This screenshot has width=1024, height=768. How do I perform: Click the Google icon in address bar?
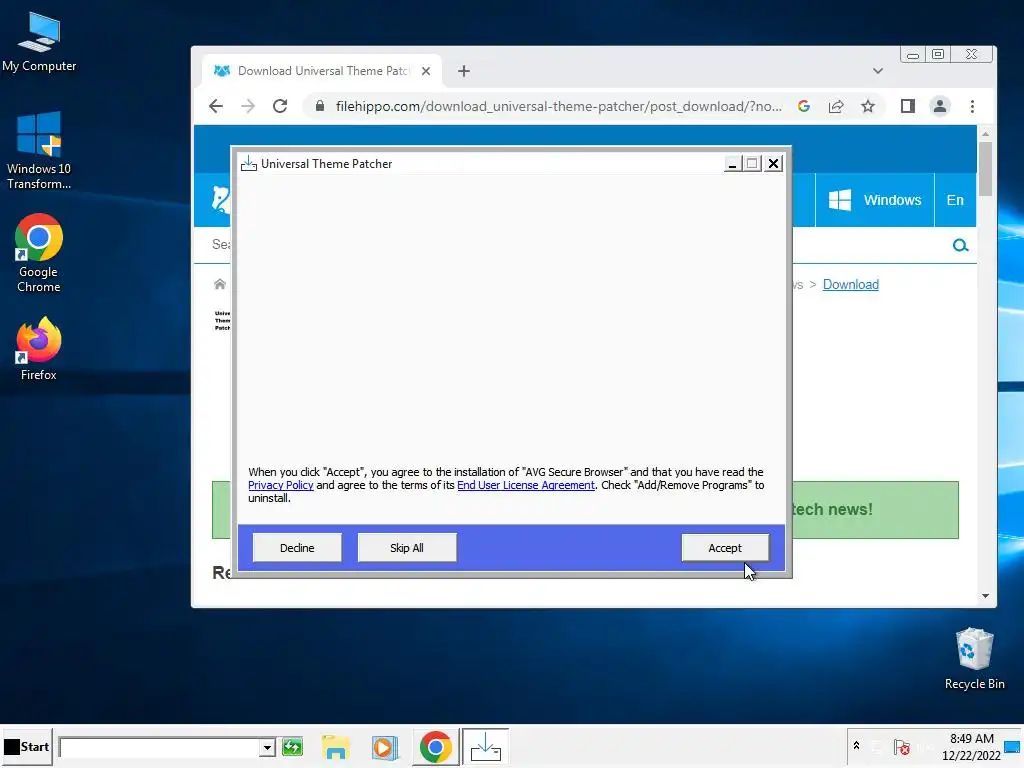coord(804,106)
